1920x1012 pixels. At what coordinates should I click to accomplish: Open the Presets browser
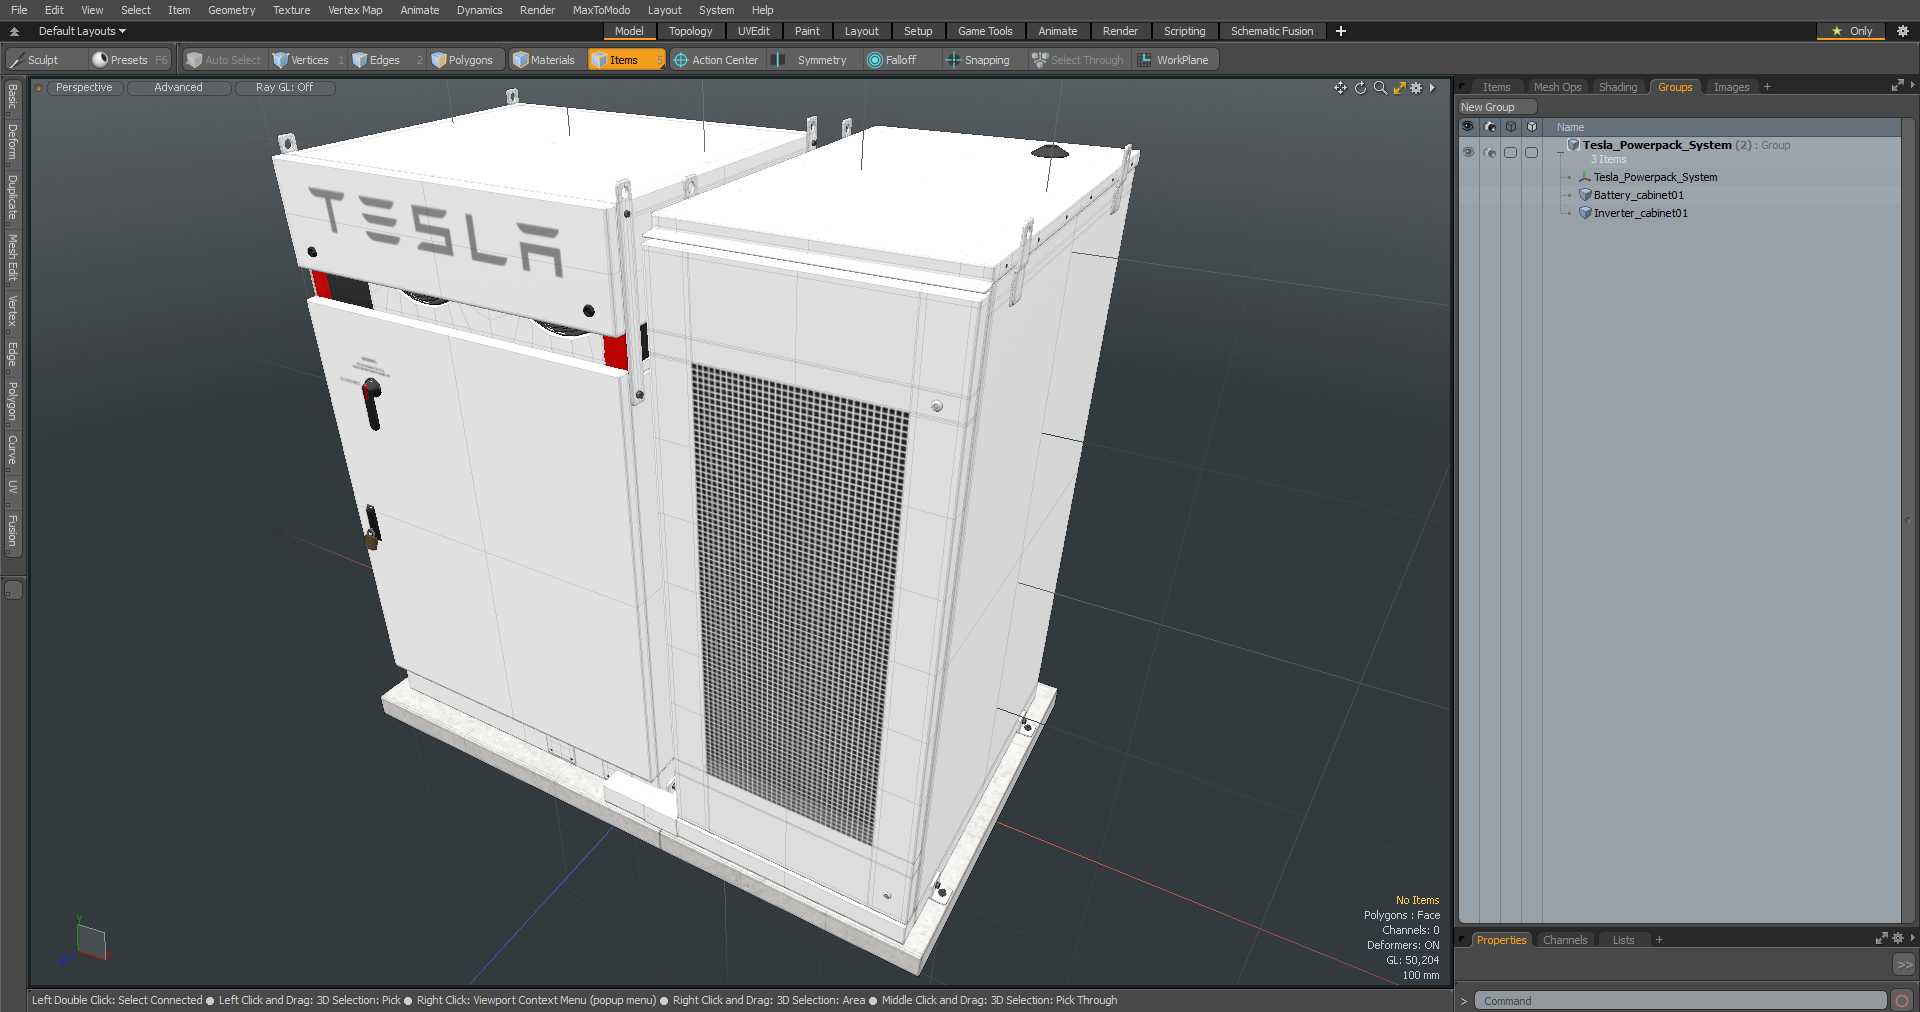[x=130, y=60]
